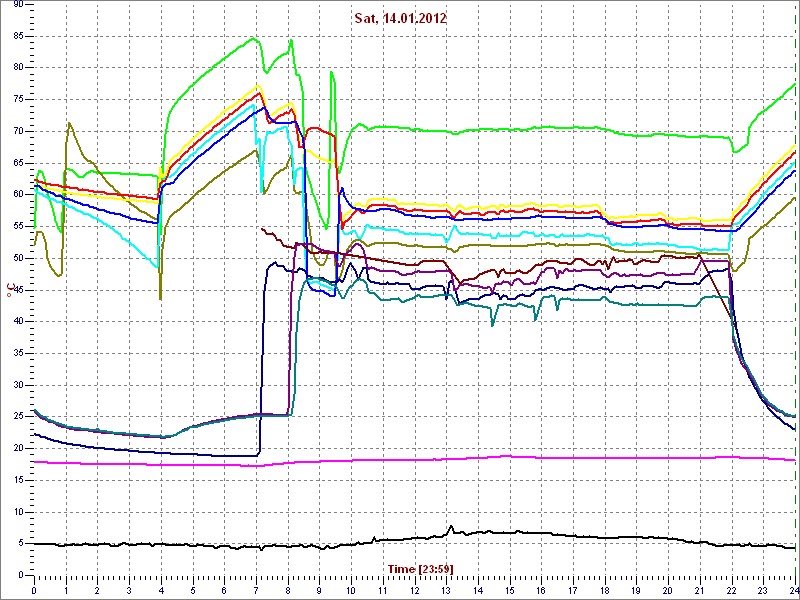Click hour 22 on the time axis

(x=732, y=590)
